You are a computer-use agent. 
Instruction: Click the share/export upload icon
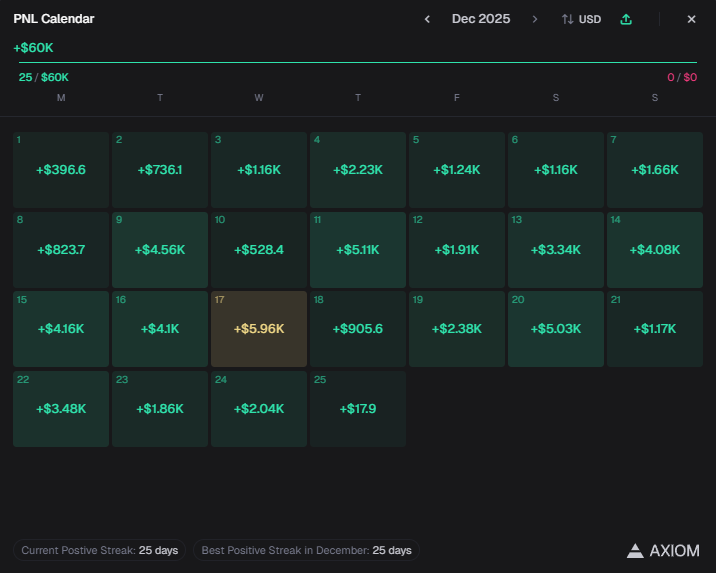pos(626,19)
